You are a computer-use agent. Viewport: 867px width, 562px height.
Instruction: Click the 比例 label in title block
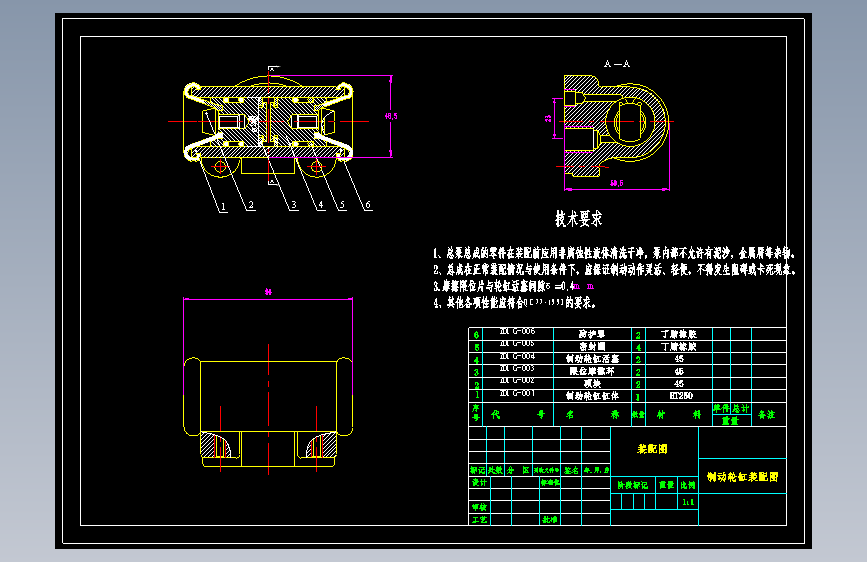[x=688, y=485]
